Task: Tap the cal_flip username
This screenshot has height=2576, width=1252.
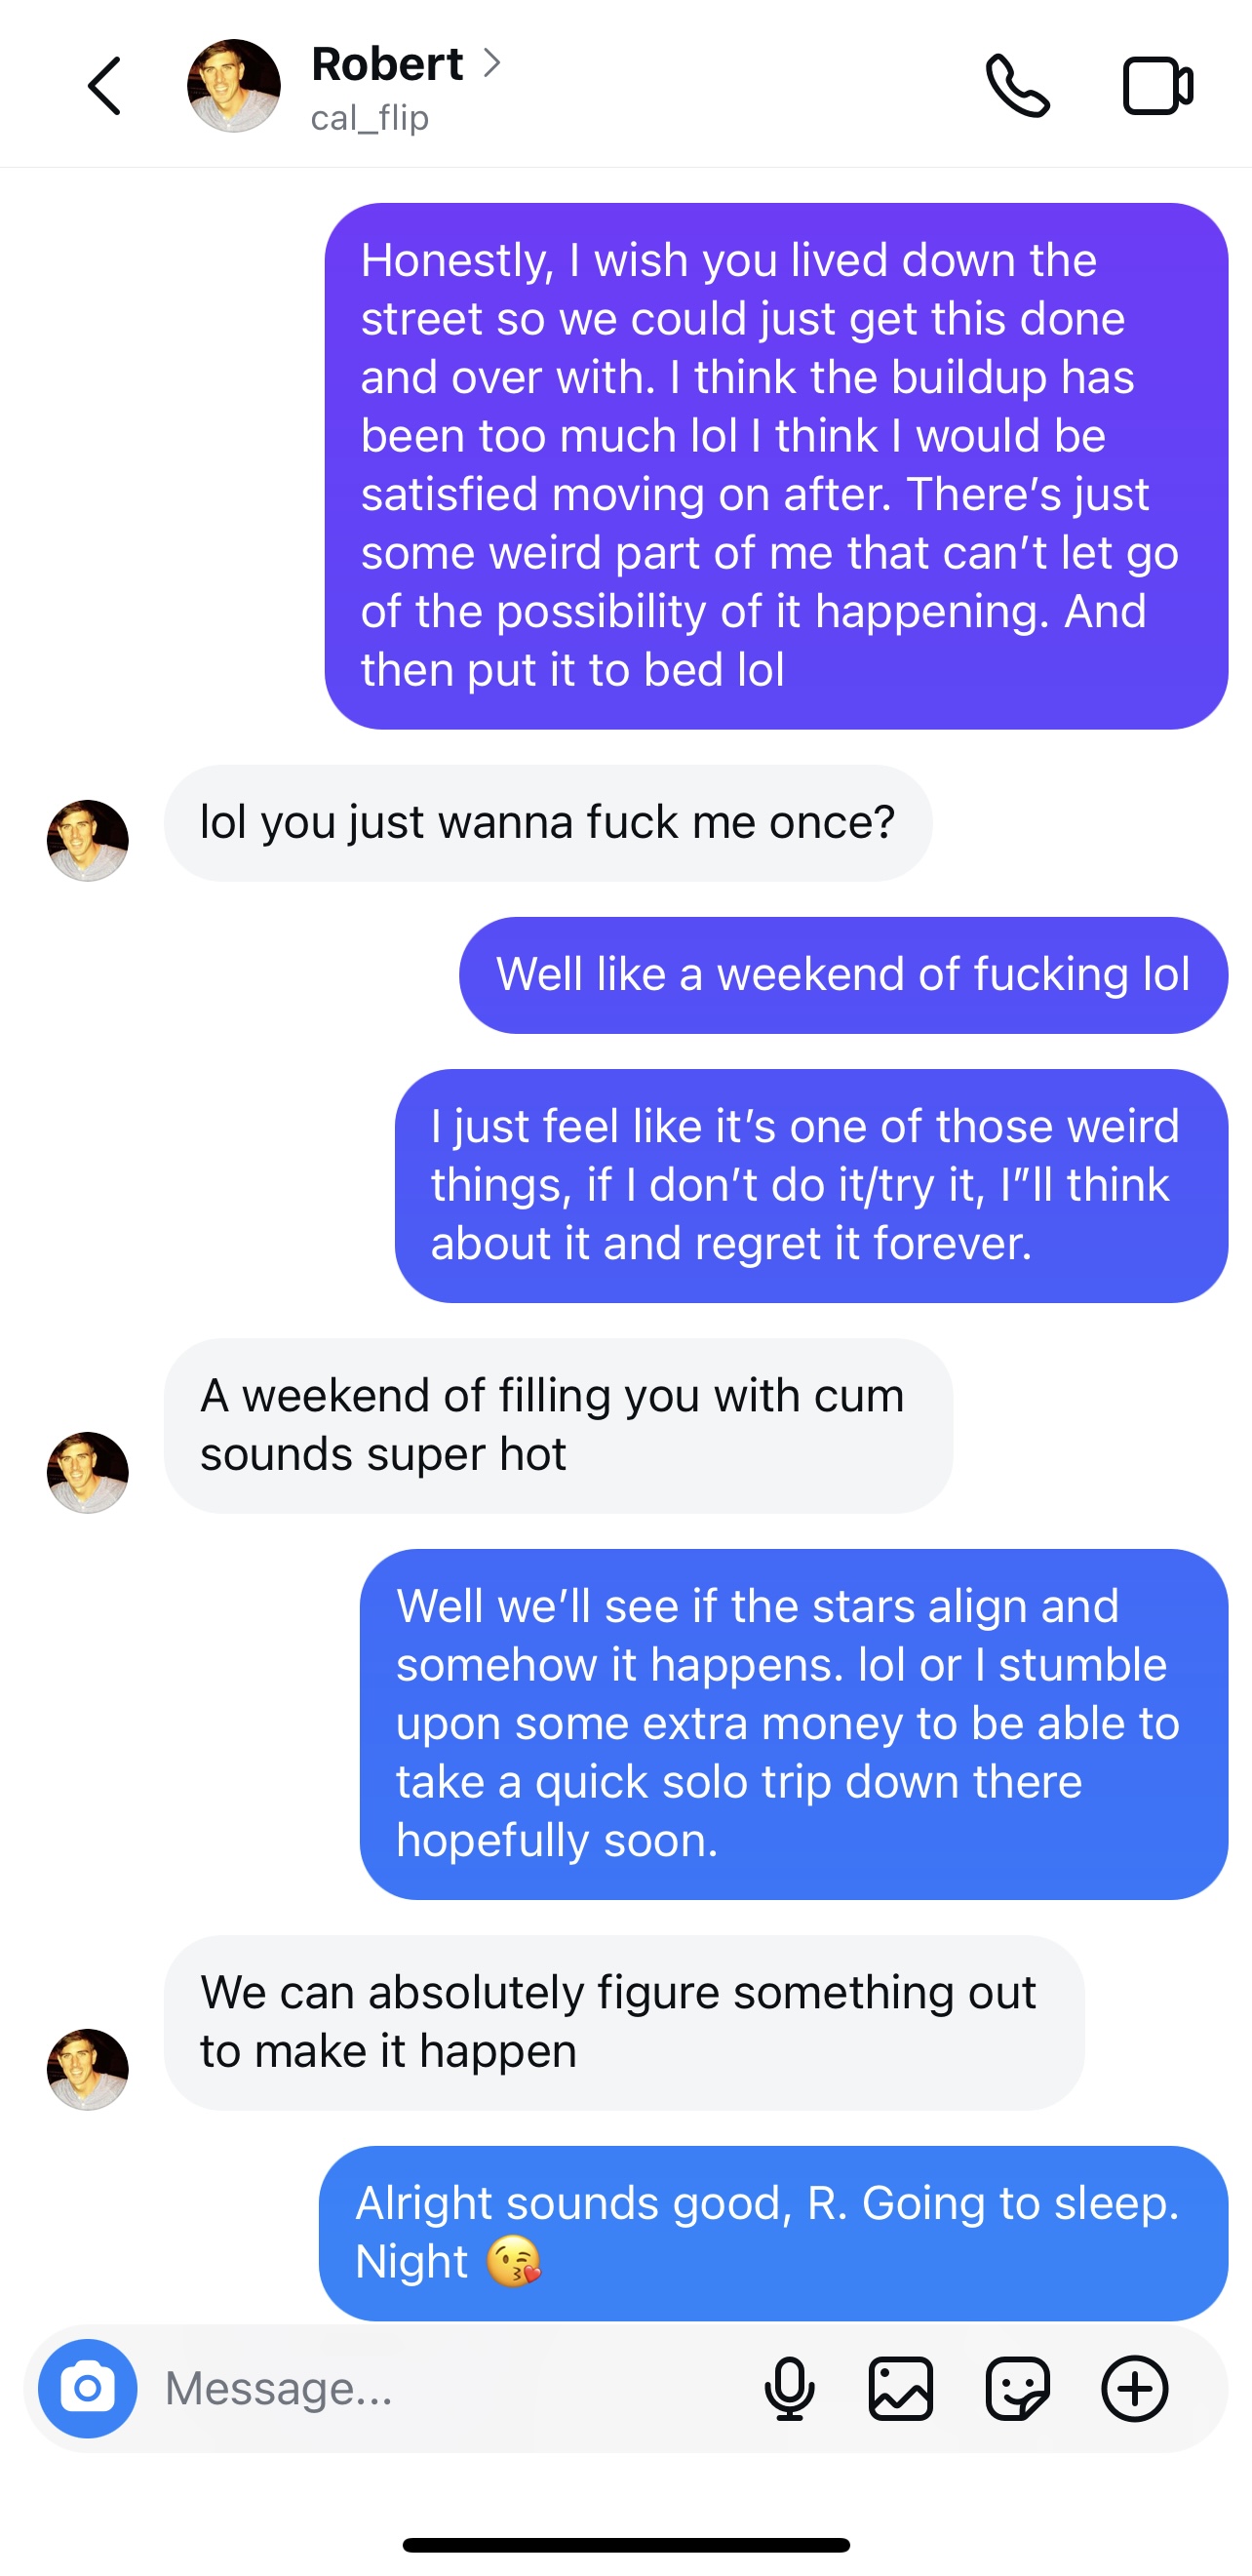Action: click(370, 118)
